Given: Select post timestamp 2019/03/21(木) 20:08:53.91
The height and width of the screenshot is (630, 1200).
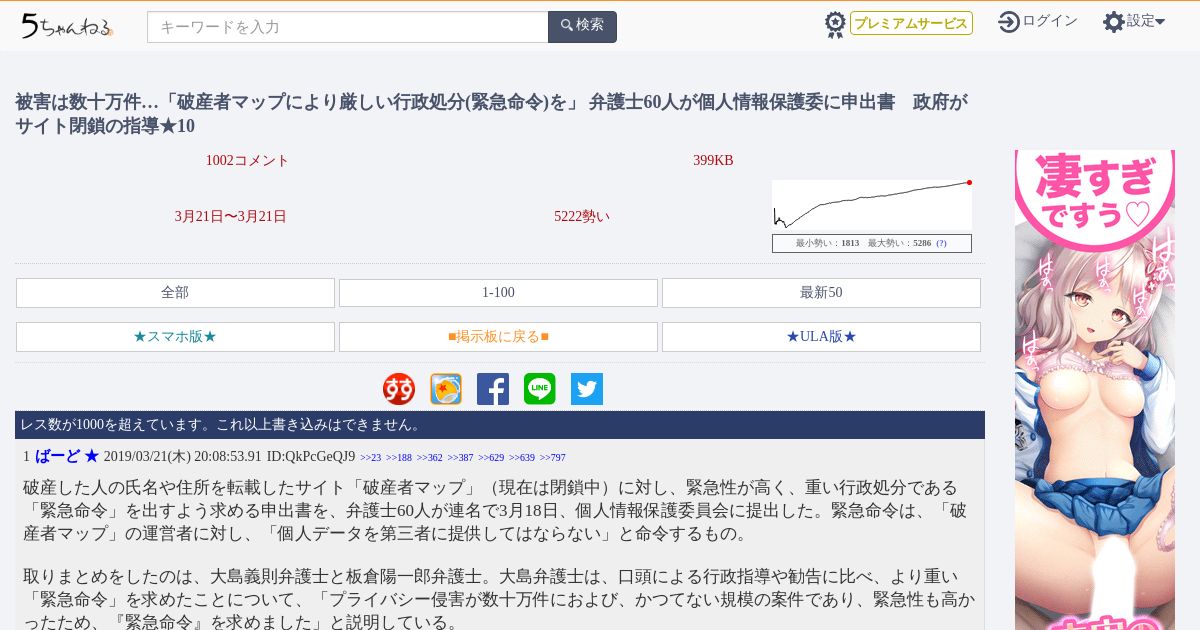Looking at the screenshot, I should pyautogui.click(x=182, y=457).
